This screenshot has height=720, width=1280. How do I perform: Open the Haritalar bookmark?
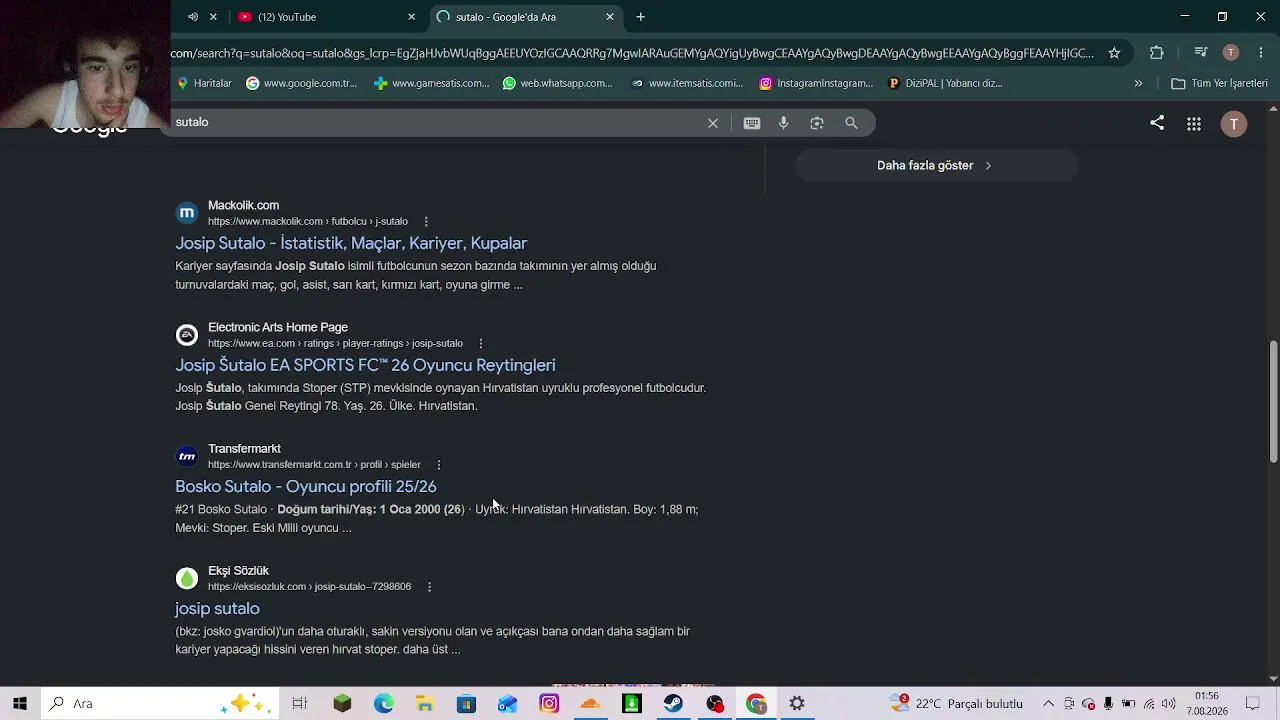[203, 83]
